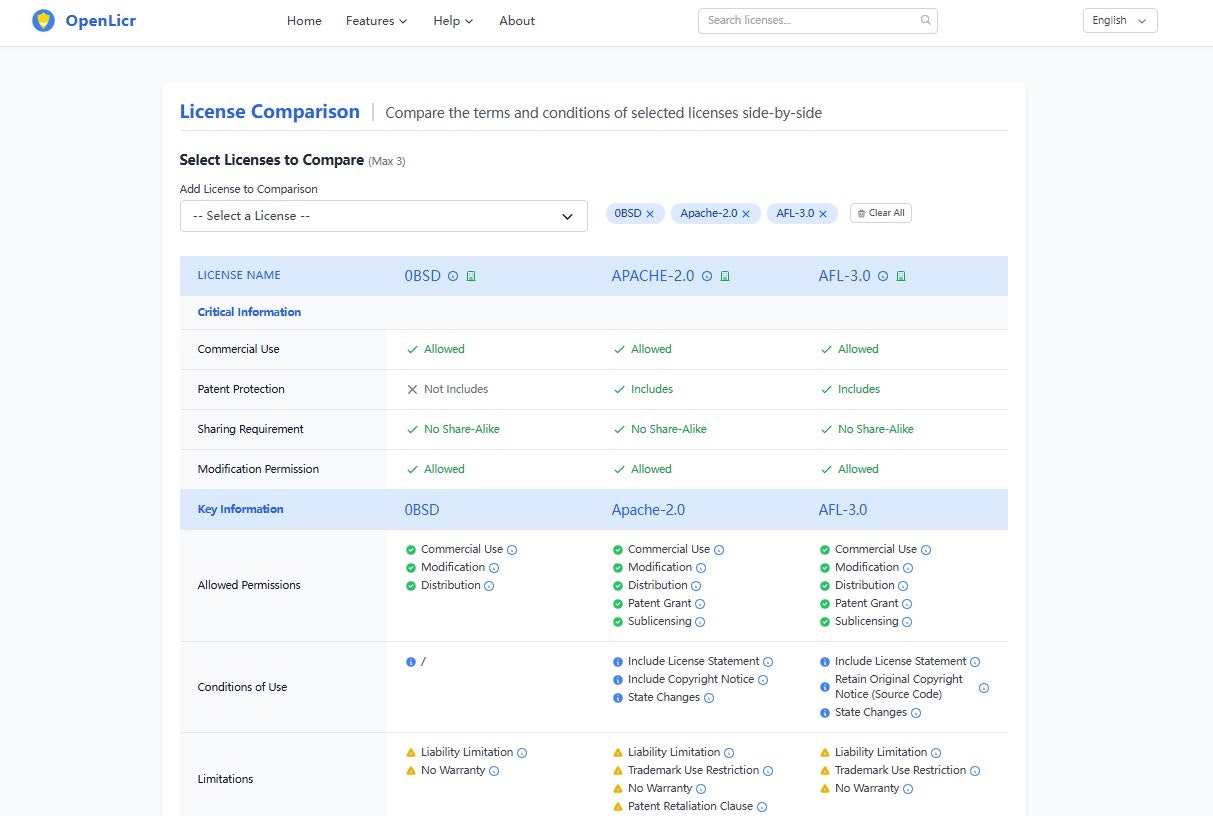Image resolution: width=1213 pixels, height=816 pixels.
Task: Remove the AFL-3.0 tag with its X
Action: (823, 214)
